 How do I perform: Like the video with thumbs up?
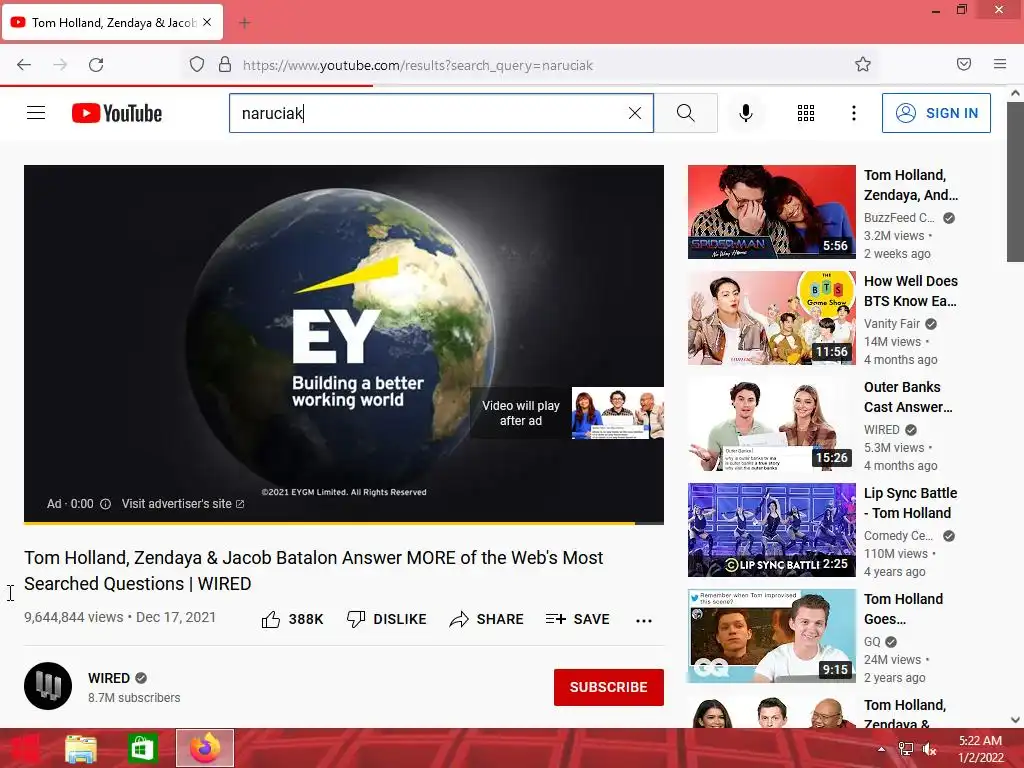(x=292, y=619)
